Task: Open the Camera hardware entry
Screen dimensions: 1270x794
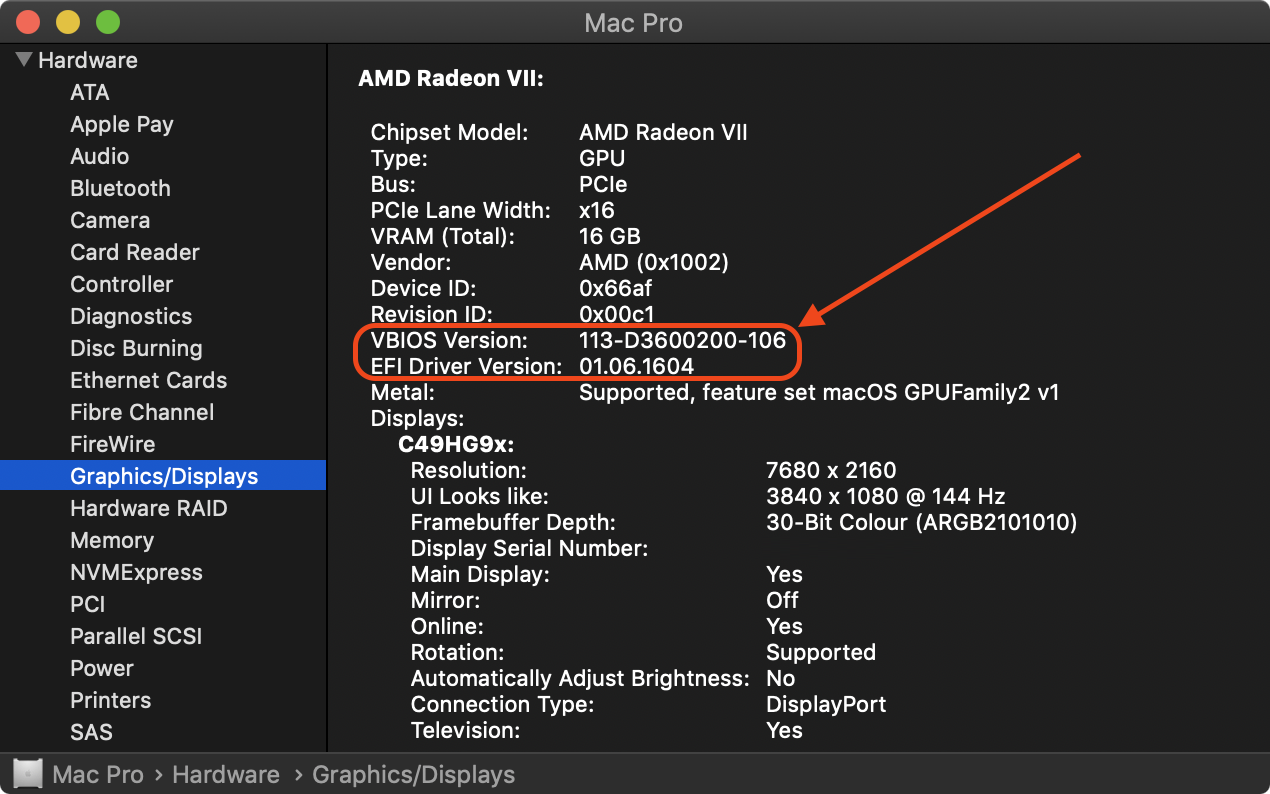Action: coord(110,220)
